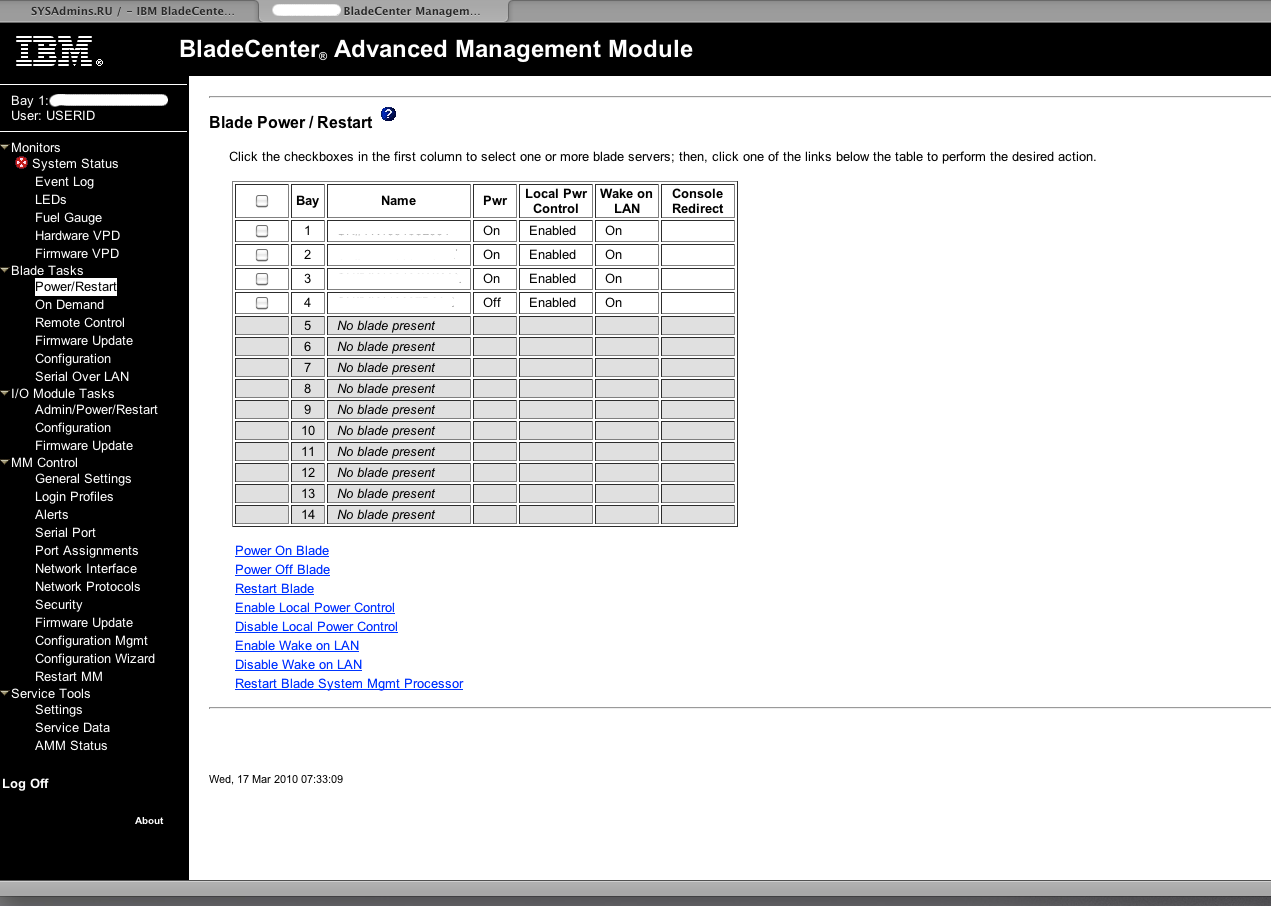Check the checkbox for blade bay 2

[262, 255]
